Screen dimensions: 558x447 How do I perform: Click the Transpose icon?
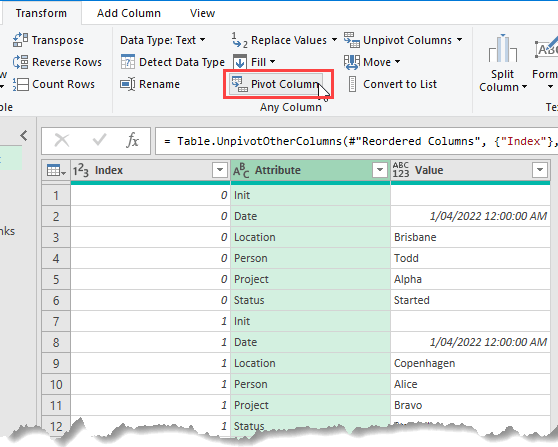click(x=20, y=40)
